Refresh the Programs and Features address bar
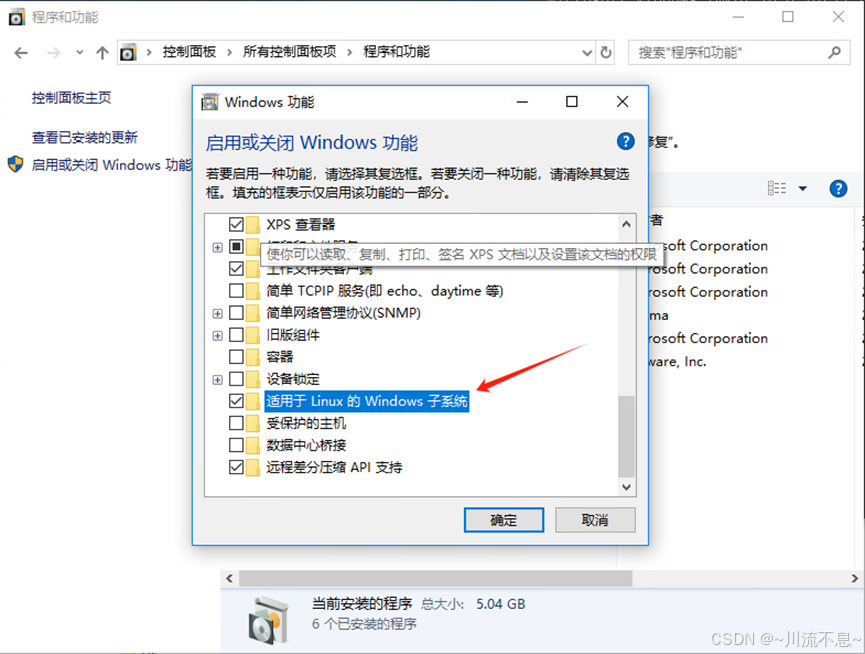The image size is (865, 654). (x=606, y=52)
